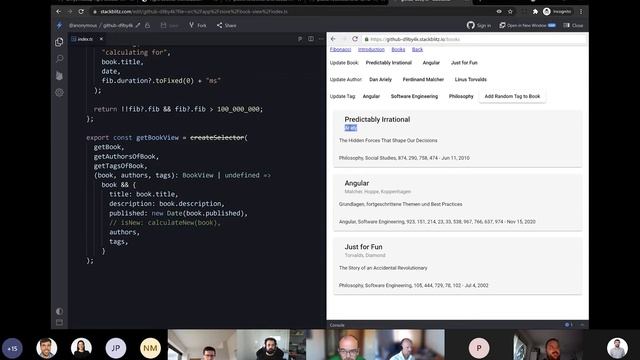Click the StackBlitz lightning bolt logo
Screen dimensions: 640x360
tap(59, 25)
